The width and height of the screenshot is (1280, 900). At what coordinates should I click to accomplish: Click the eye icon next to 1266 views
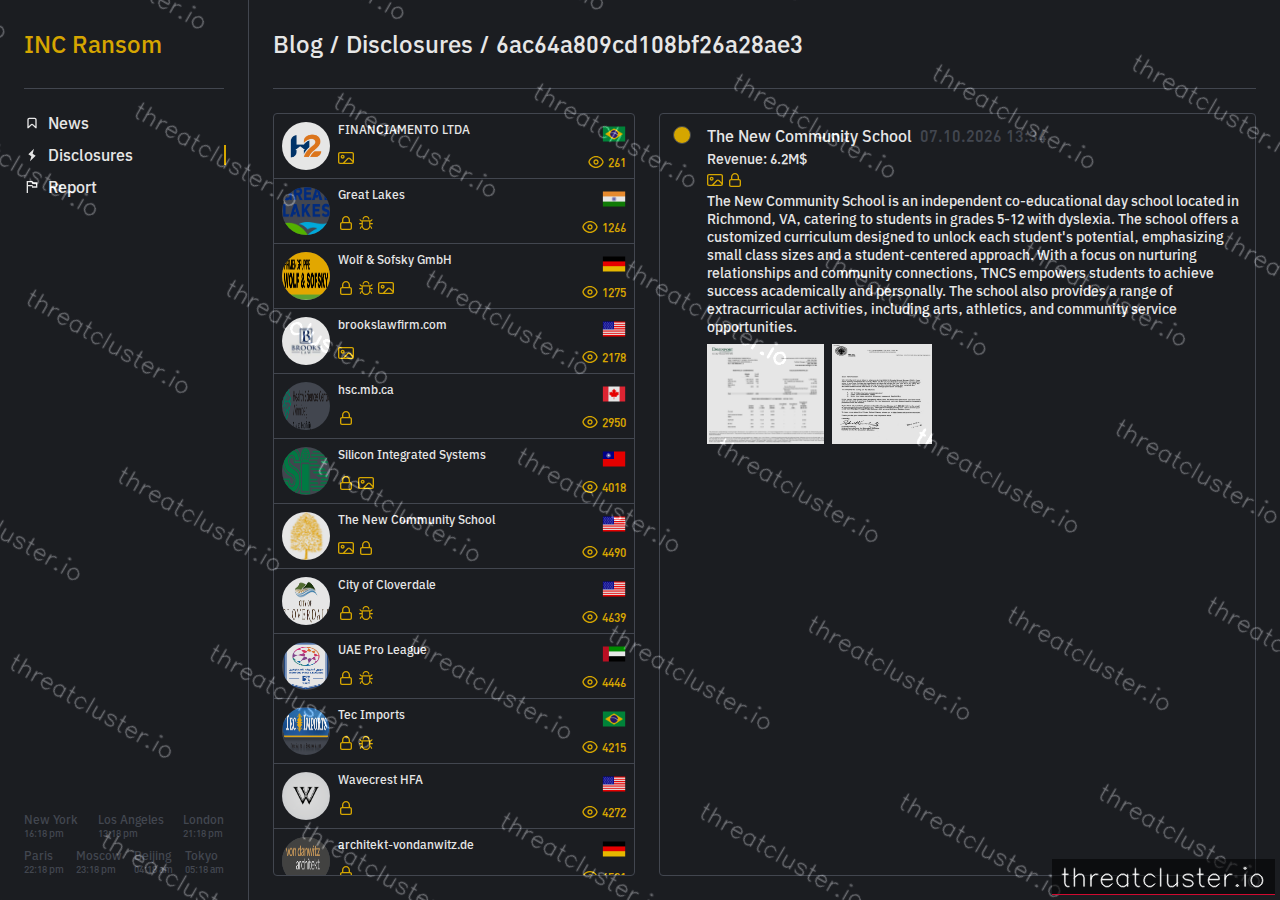pyautogui.click(x=590, y=227)
